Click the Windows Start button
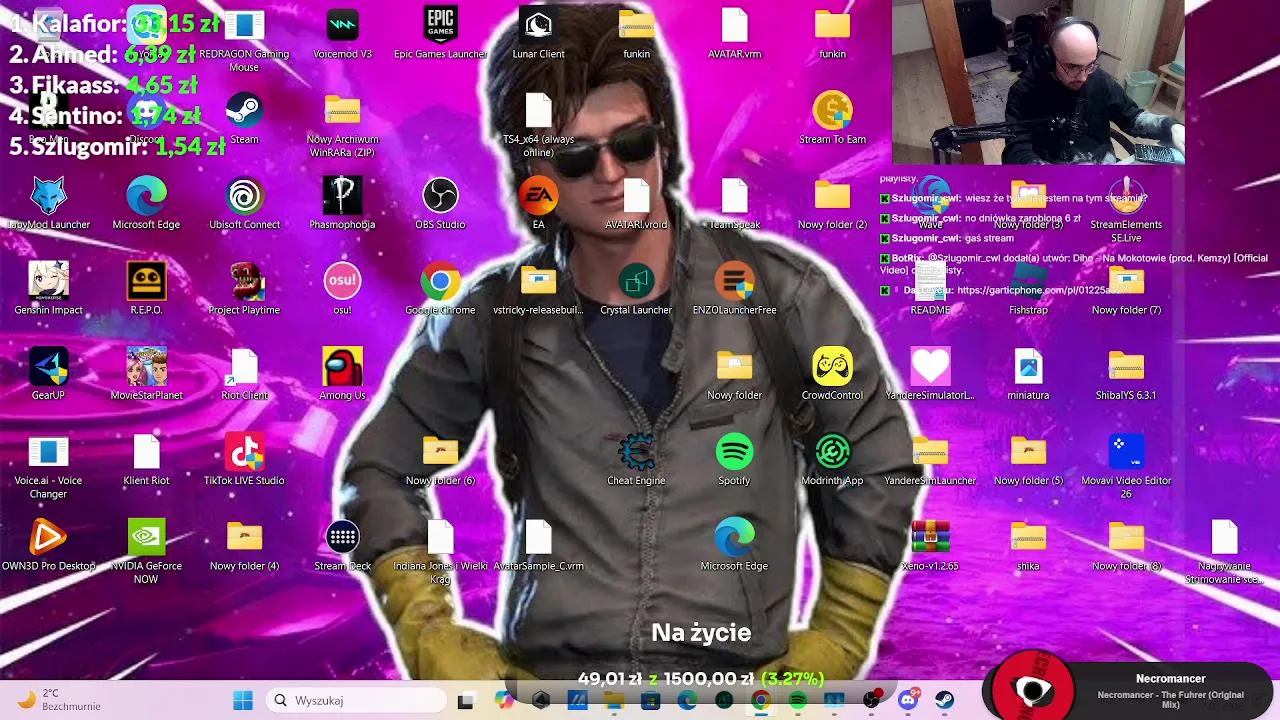The image size is (1280, 720). pyautogui.click(x=243, y=700)
